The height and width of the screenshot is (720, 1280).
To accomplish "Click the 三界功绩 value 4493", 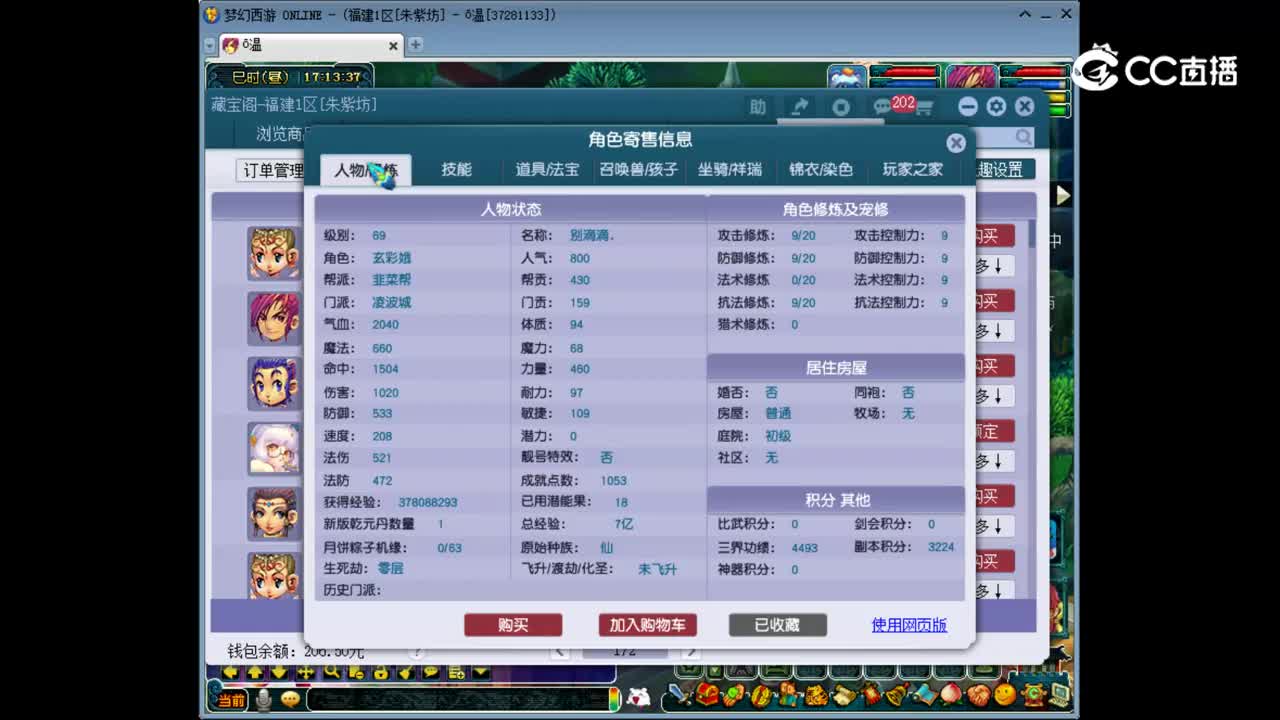I will point(804,548).
